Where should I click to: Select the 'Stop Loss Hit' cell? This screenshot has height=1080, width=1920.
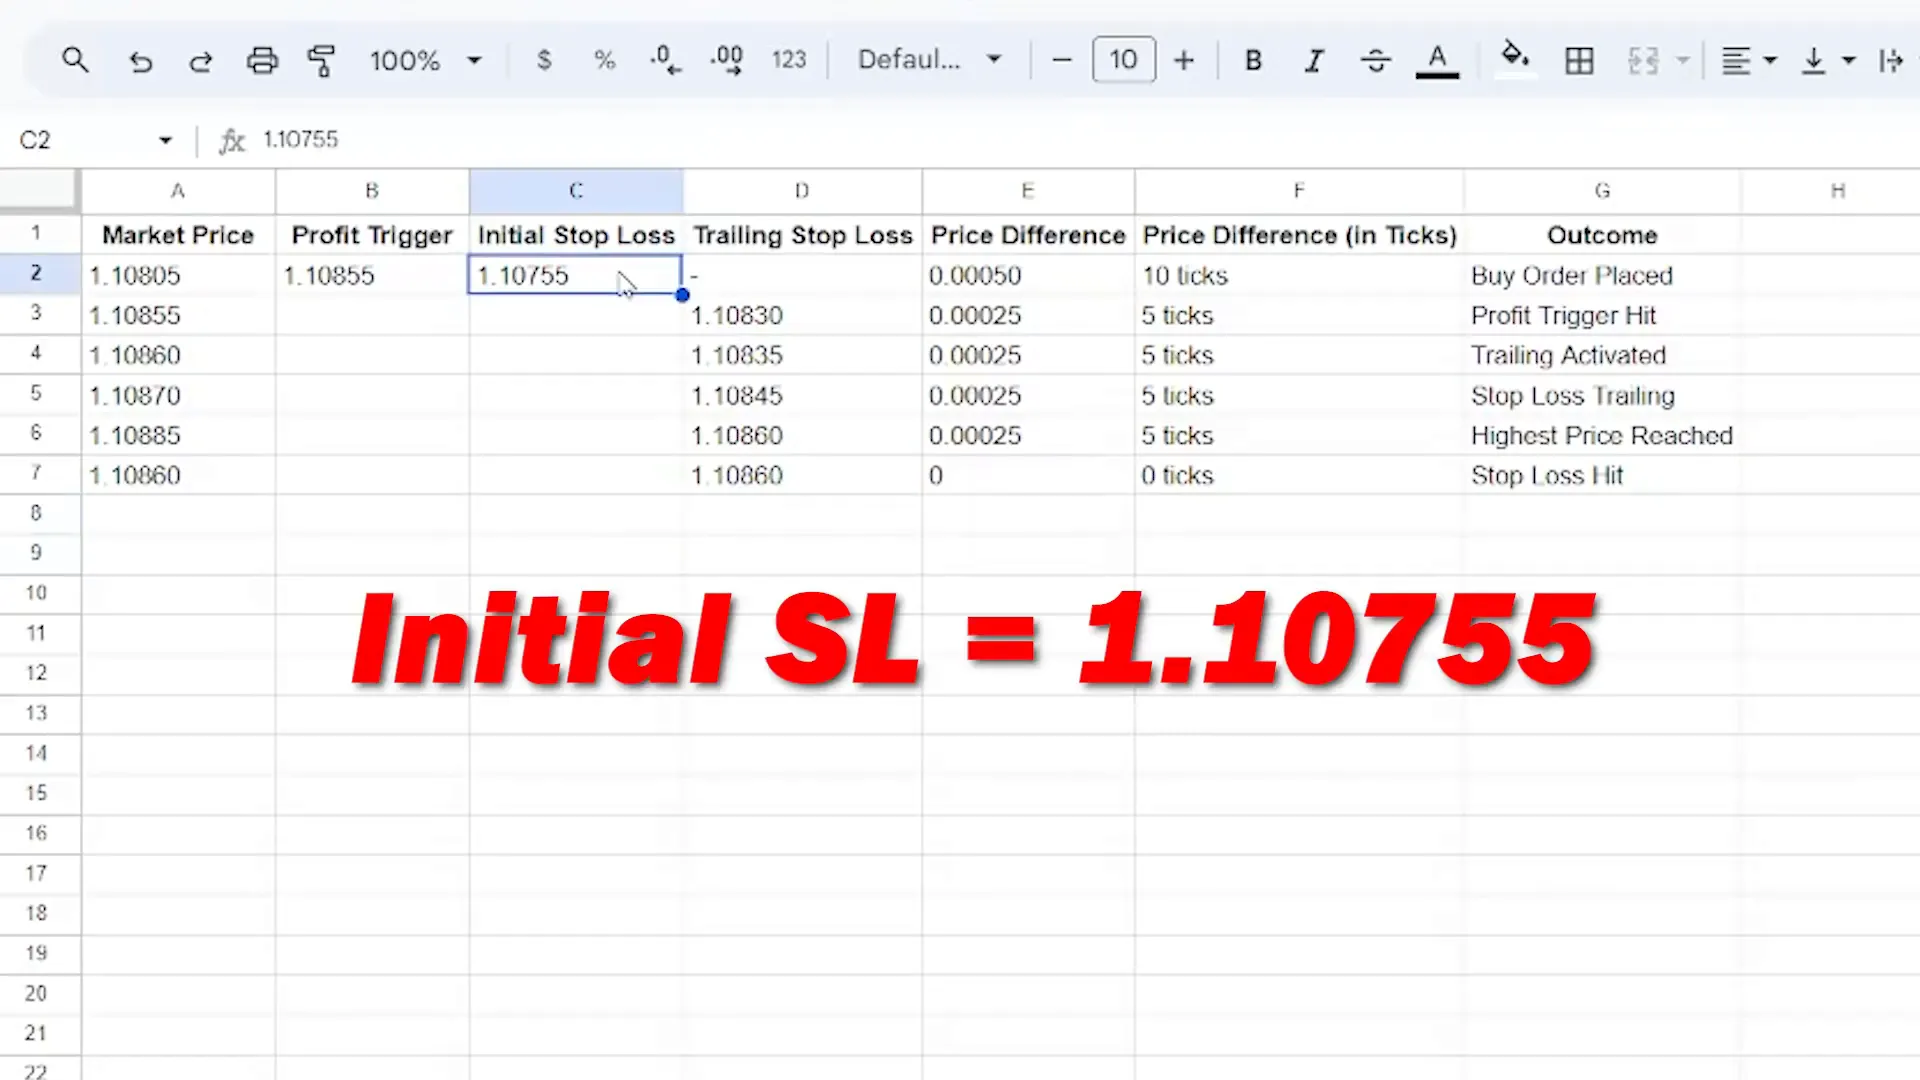point(1602,475)
